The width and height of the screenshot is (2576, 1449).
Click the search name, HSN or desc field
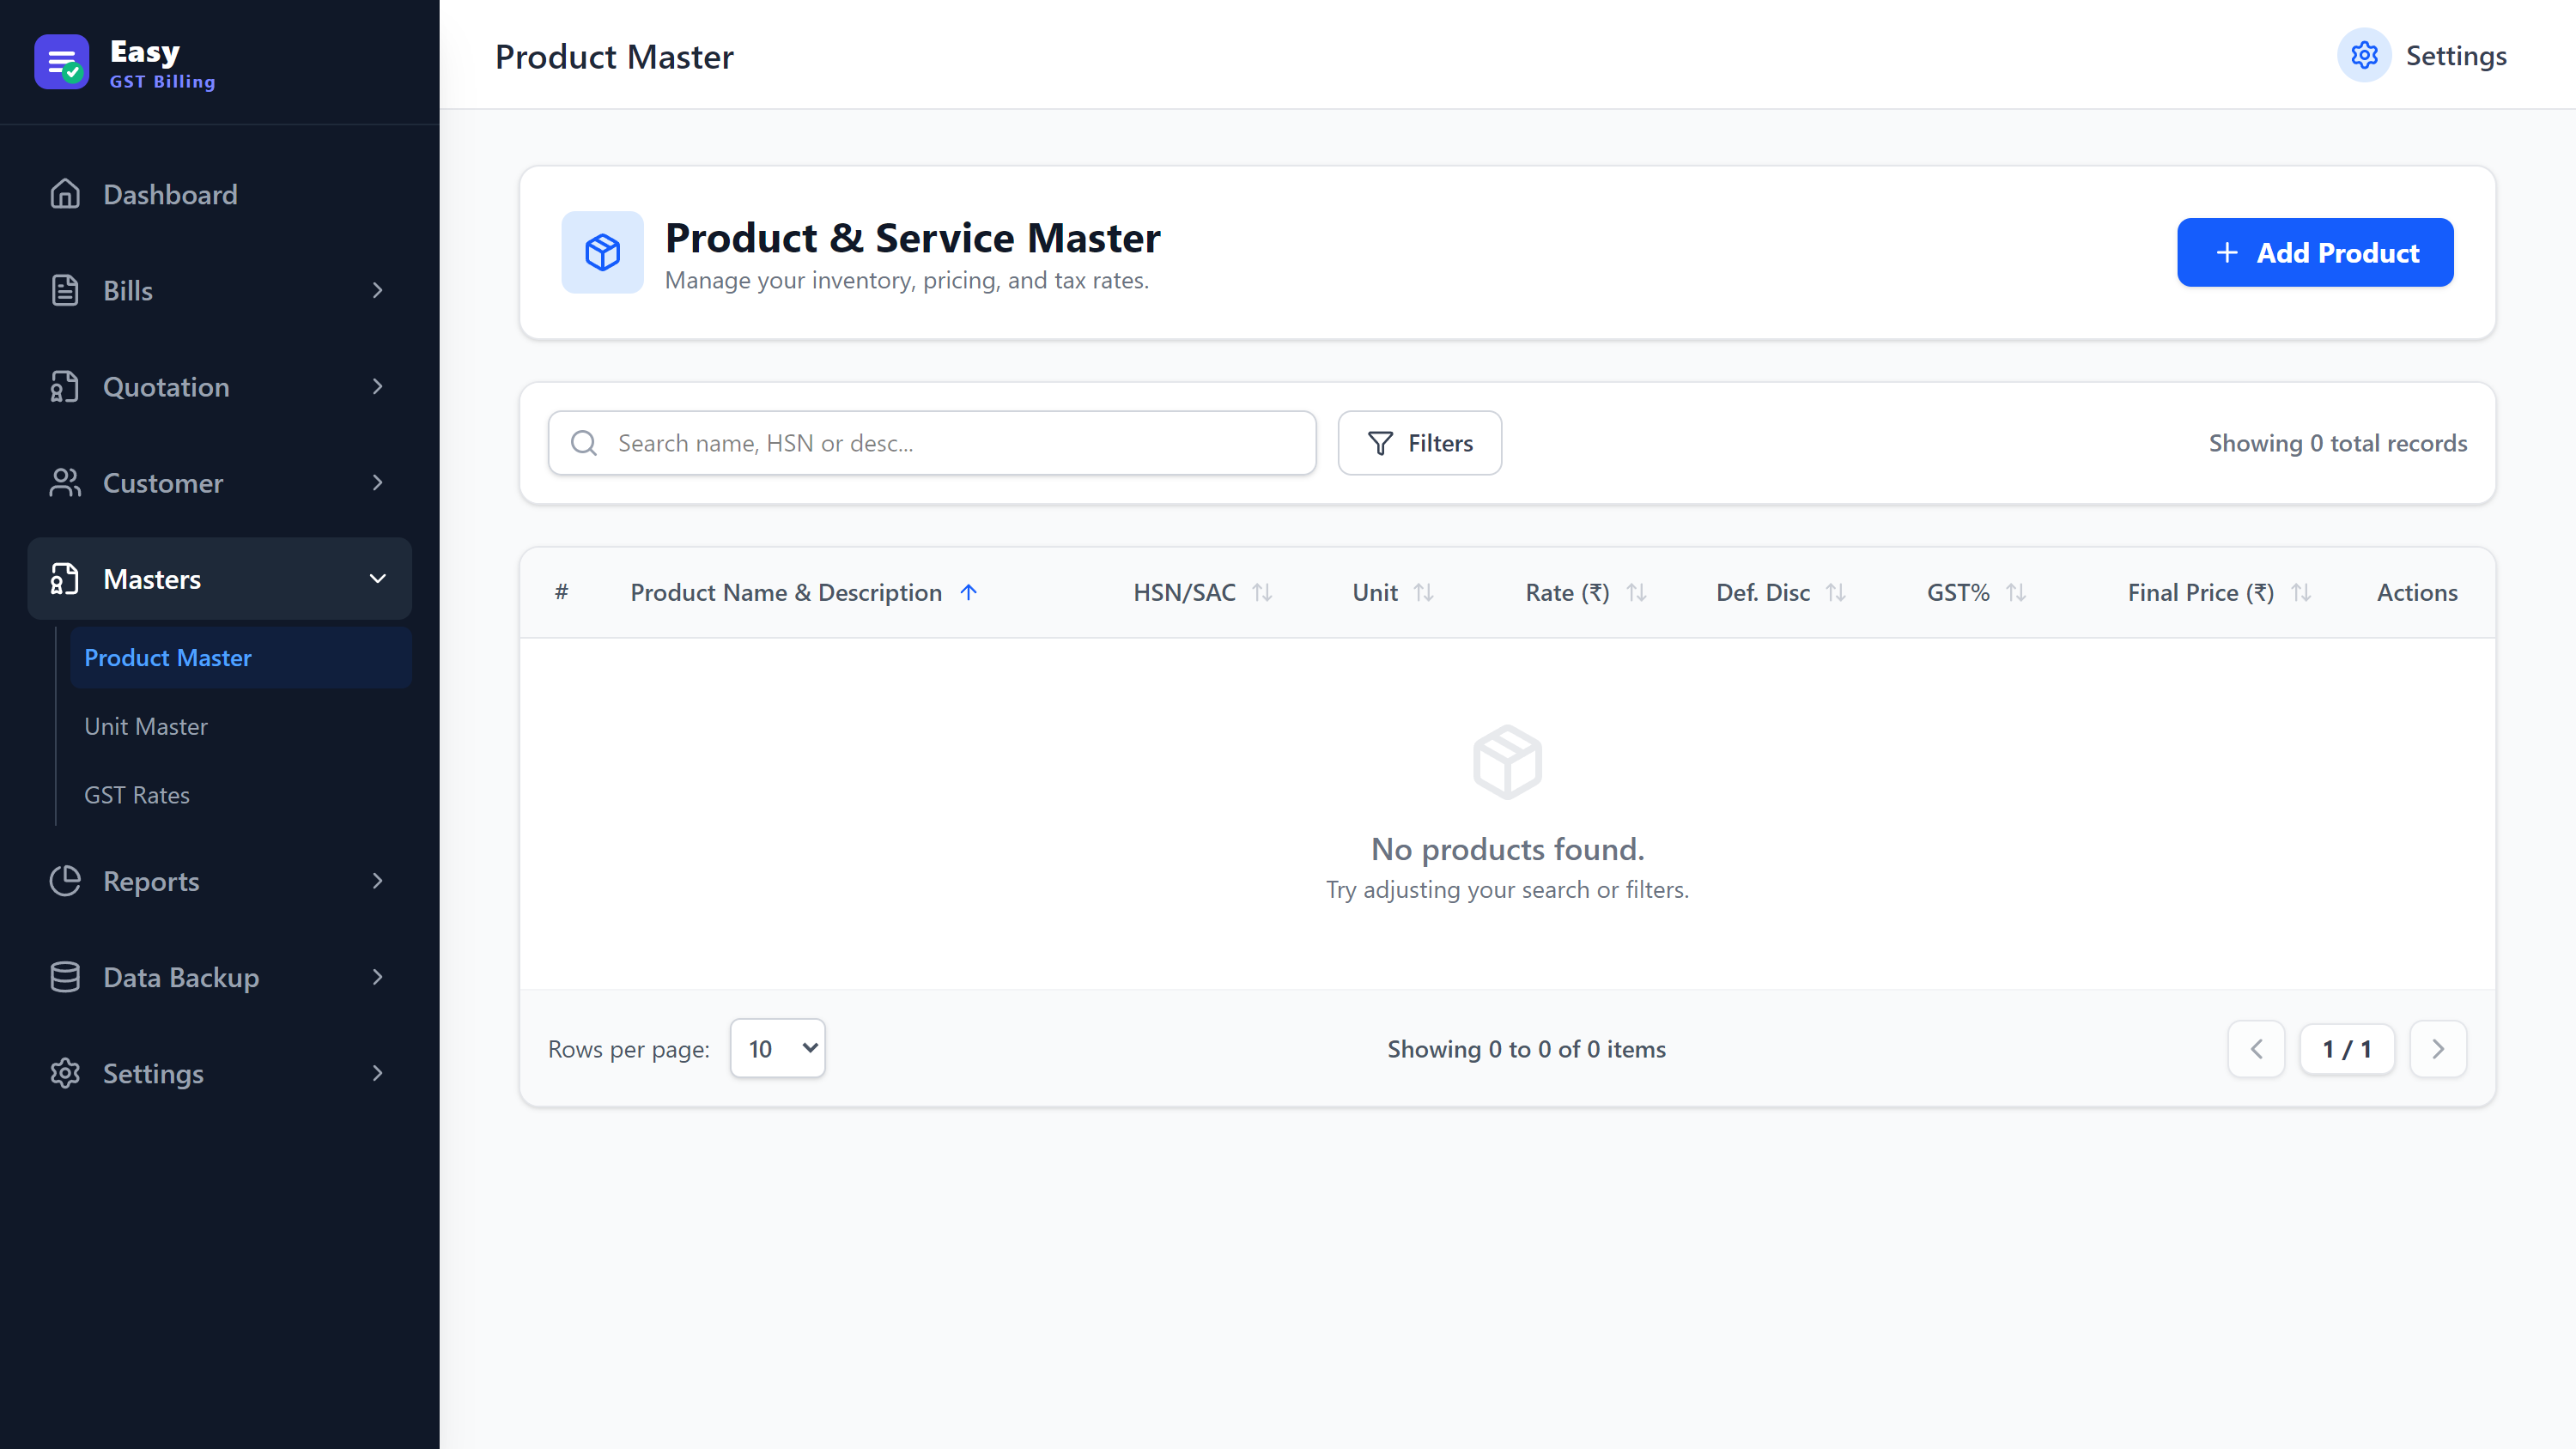(932, 443)
